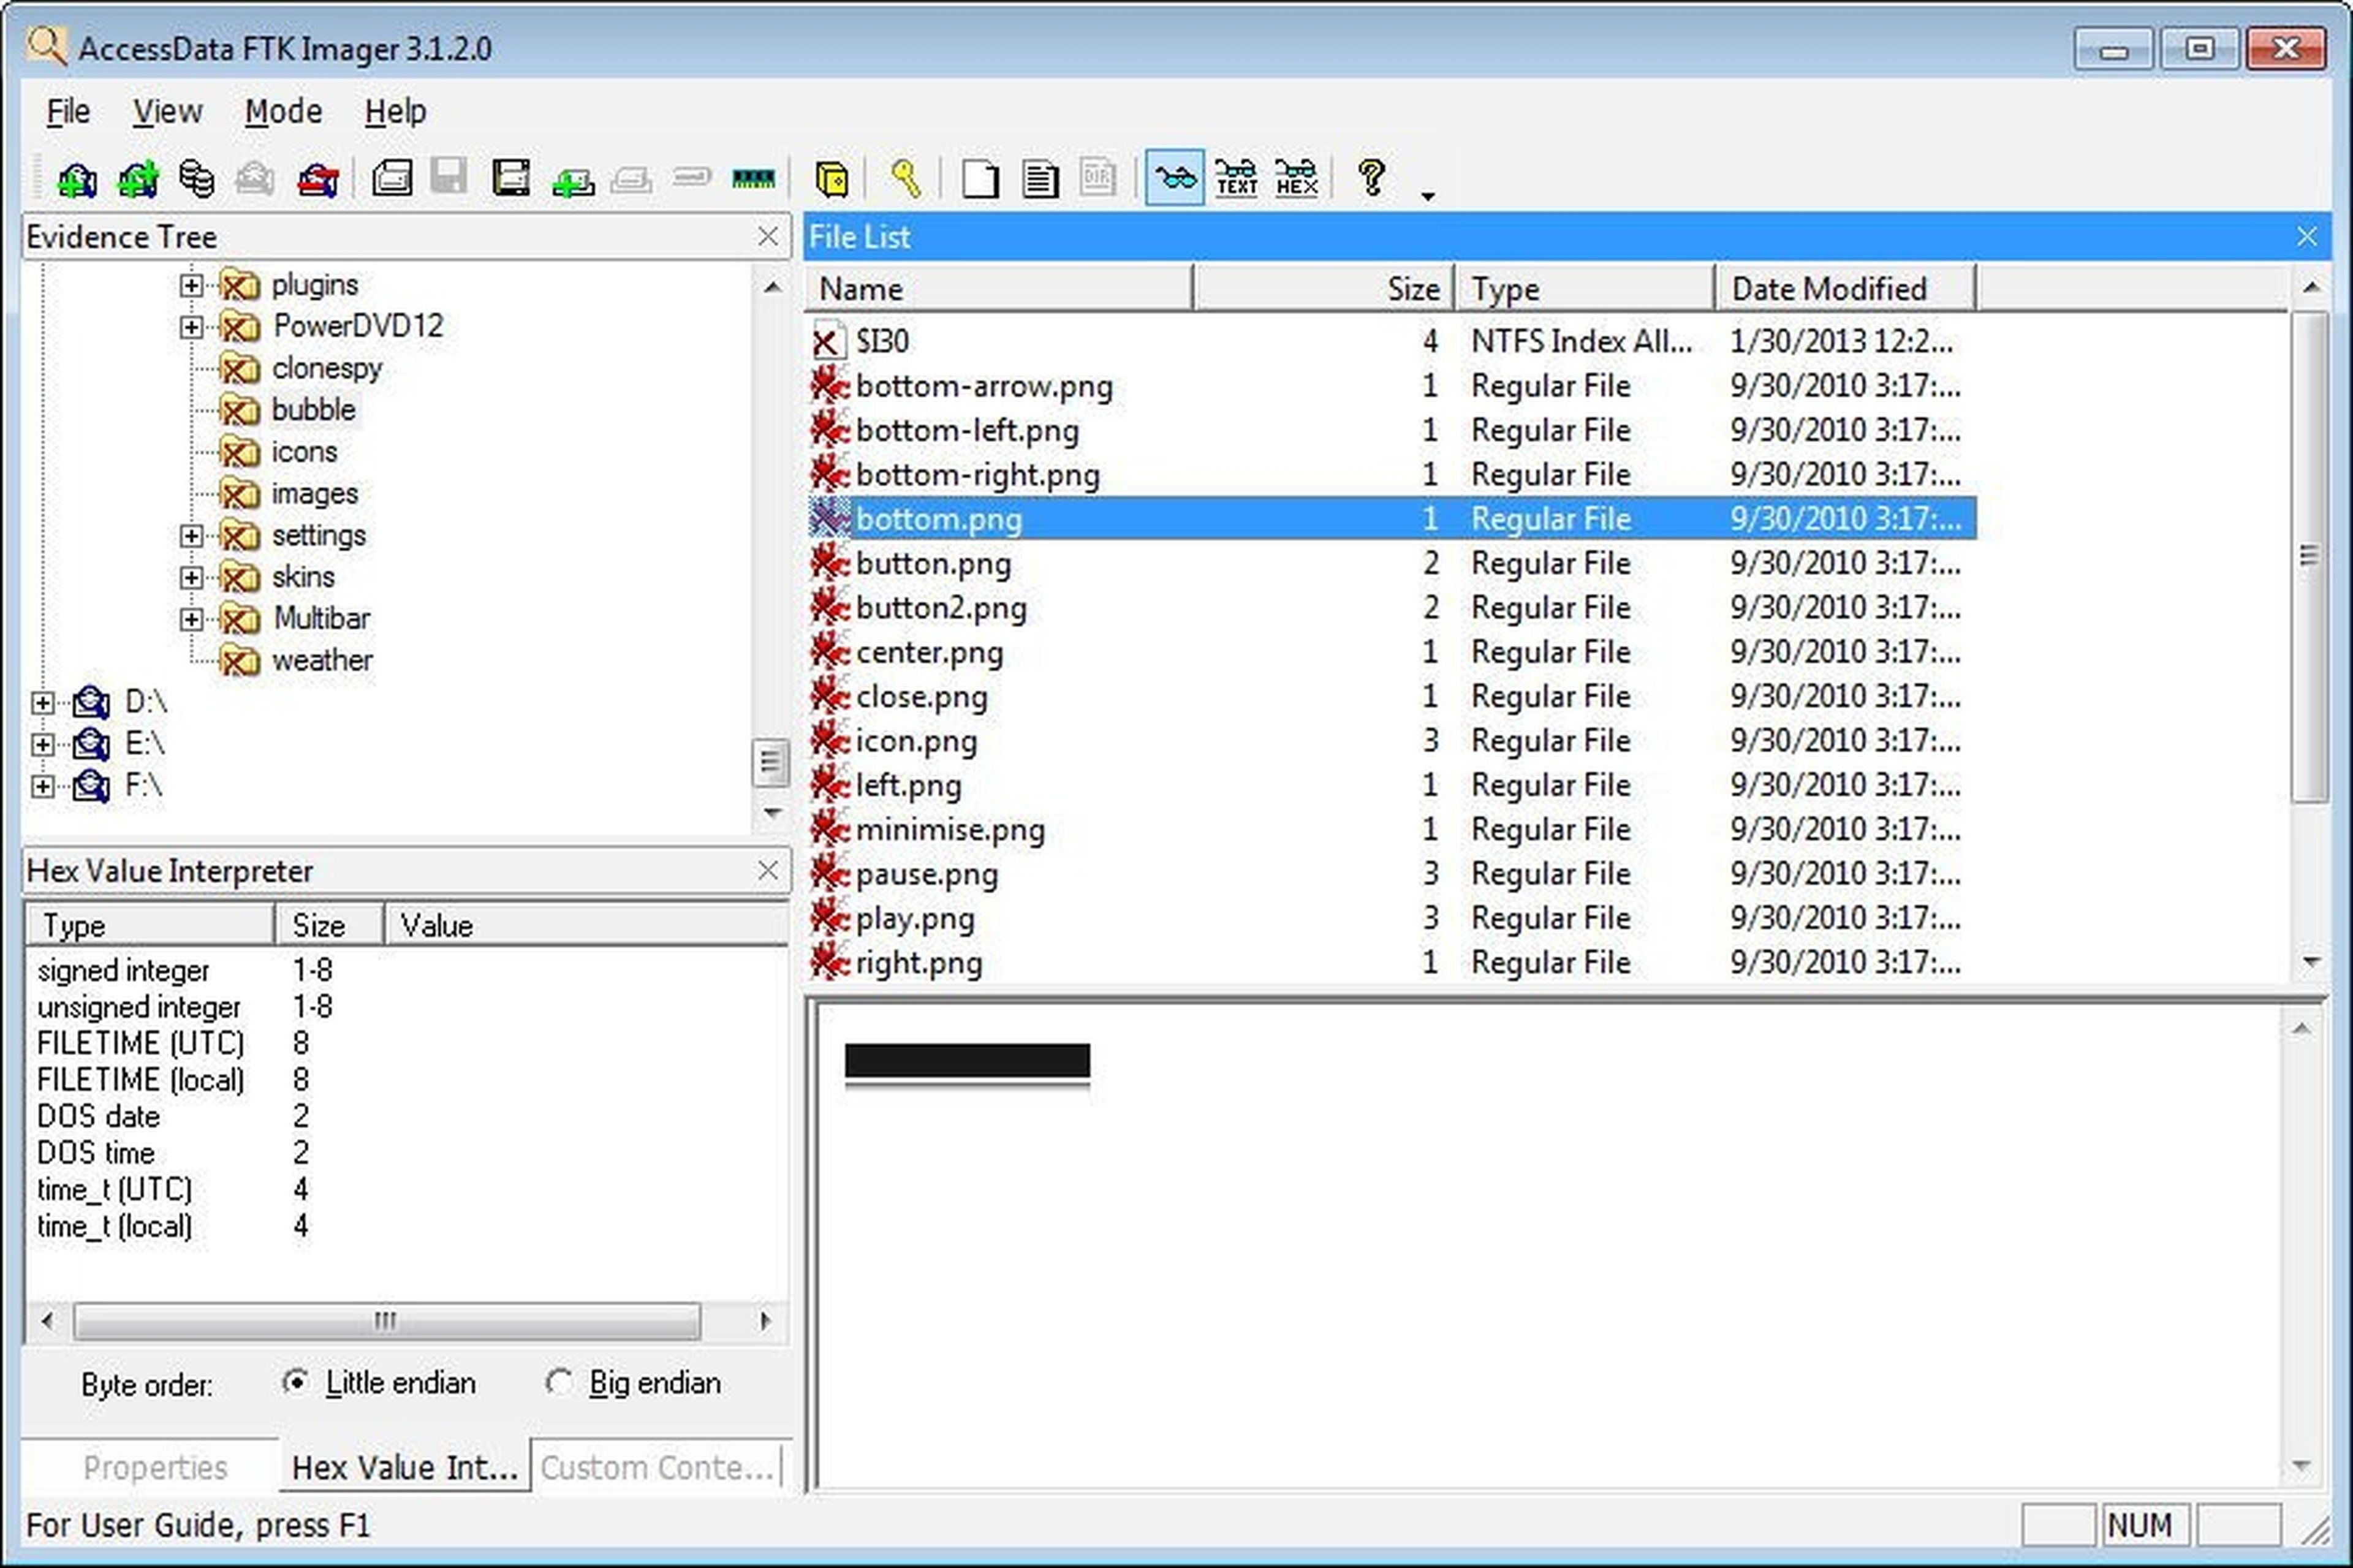Select the weather folder in tree

(322, 661)
